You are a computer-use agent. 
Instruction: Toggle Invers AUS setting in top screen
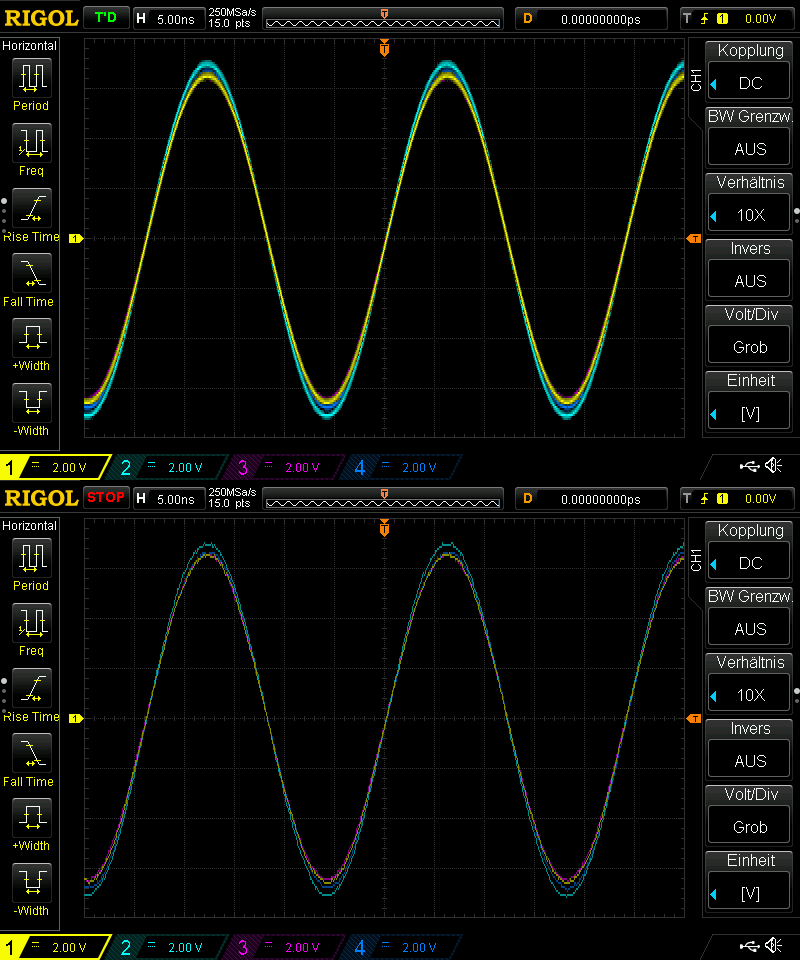(749, 270)
